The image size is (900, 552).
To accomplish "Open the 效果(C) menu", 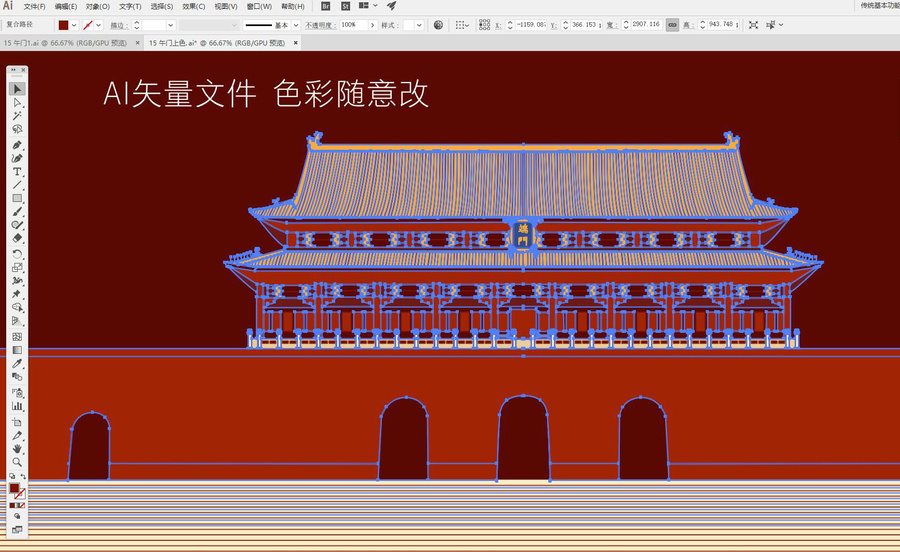I will click(x=193, y=6).
